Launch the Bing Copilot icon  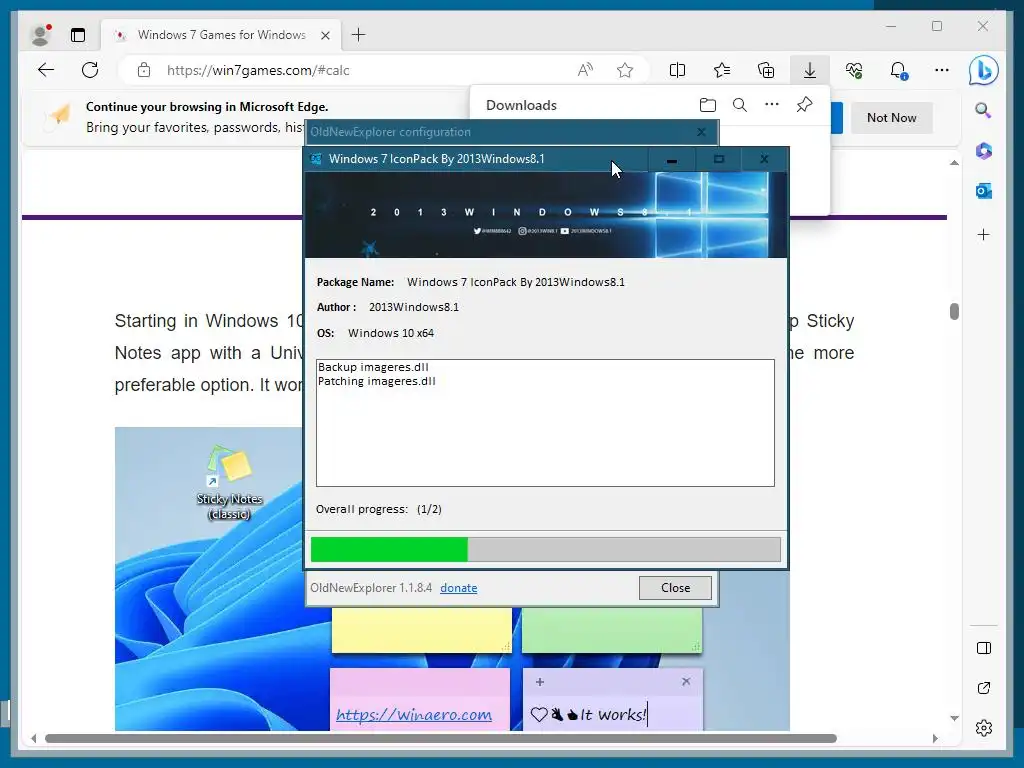tap(984, 70)
